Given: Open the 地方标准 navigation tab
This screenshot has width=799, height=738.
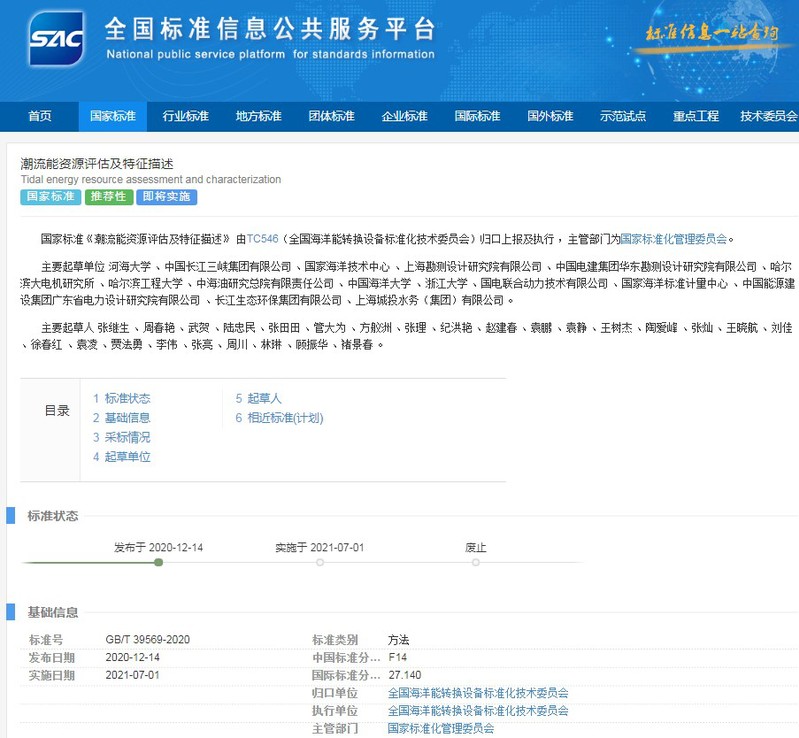Looking at the screenshot, I should [x=259, y=116].
